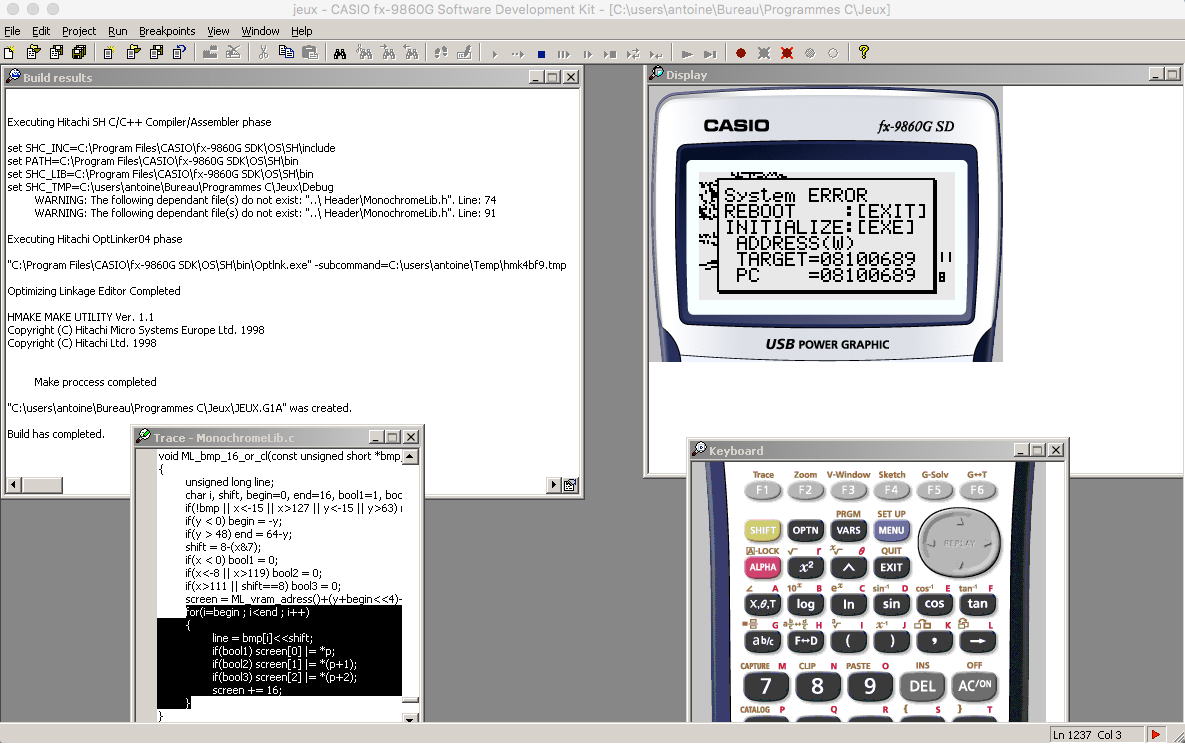Open the Help menu
The width and height of the screenshot is (1185, 744).
pos(302,31)
